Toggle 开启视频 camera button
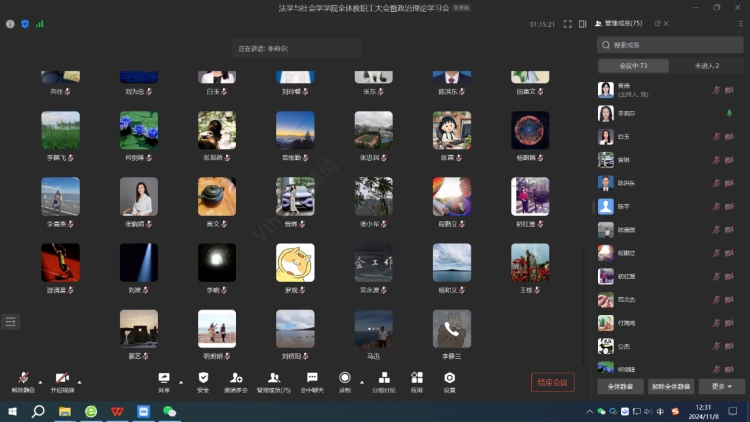 62,379
